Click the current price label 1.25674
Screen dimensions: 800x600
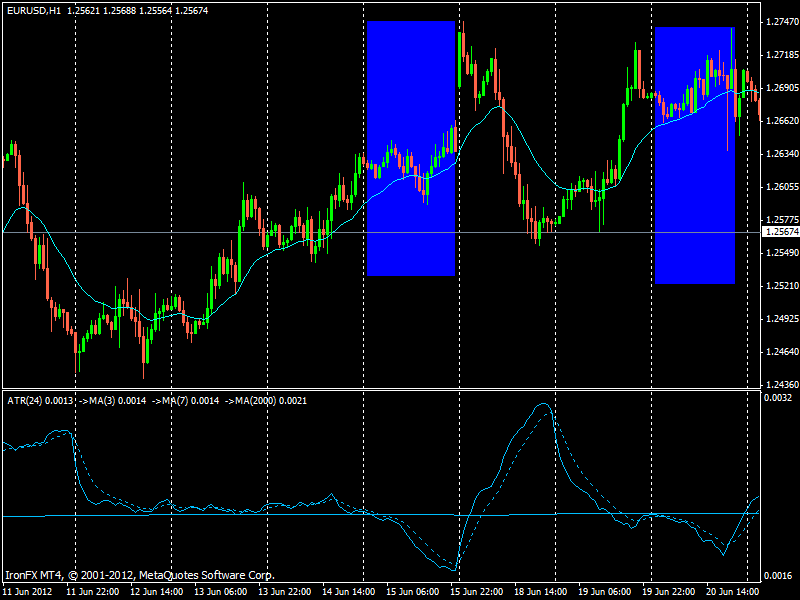(781, 232)
